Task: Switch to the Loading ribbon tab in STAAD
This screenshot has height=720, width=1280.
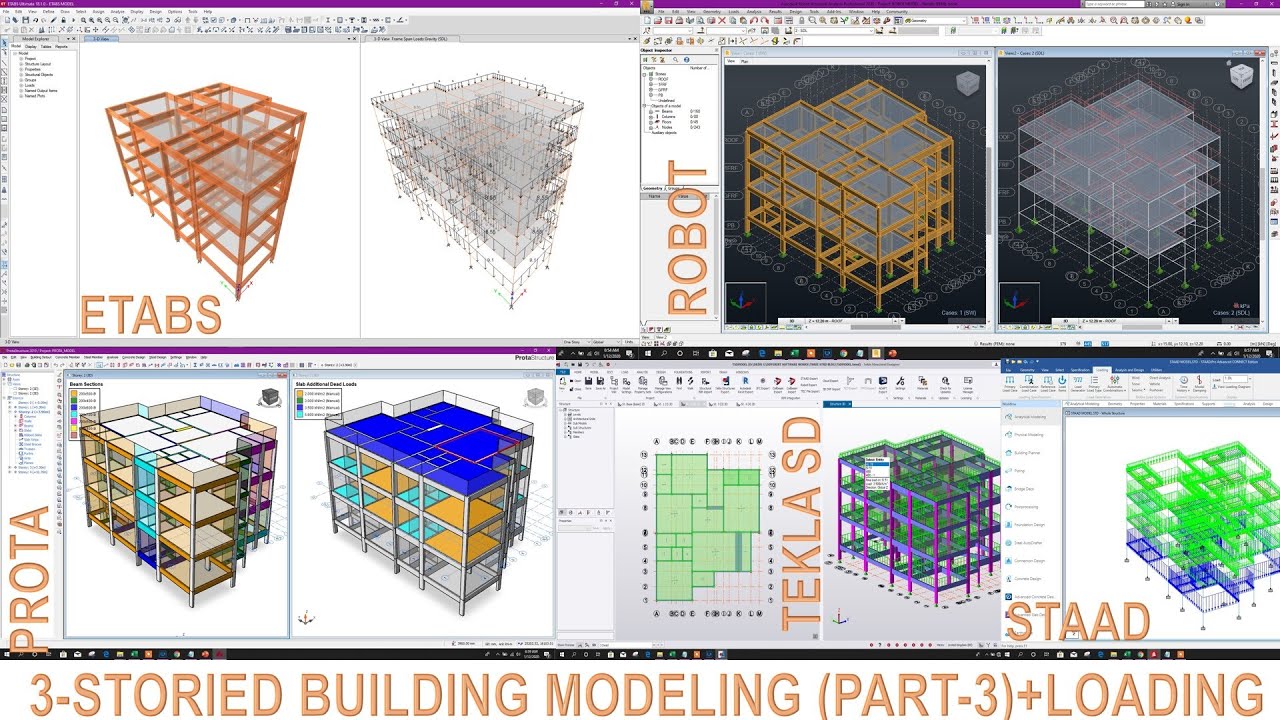Action: 1102,370
